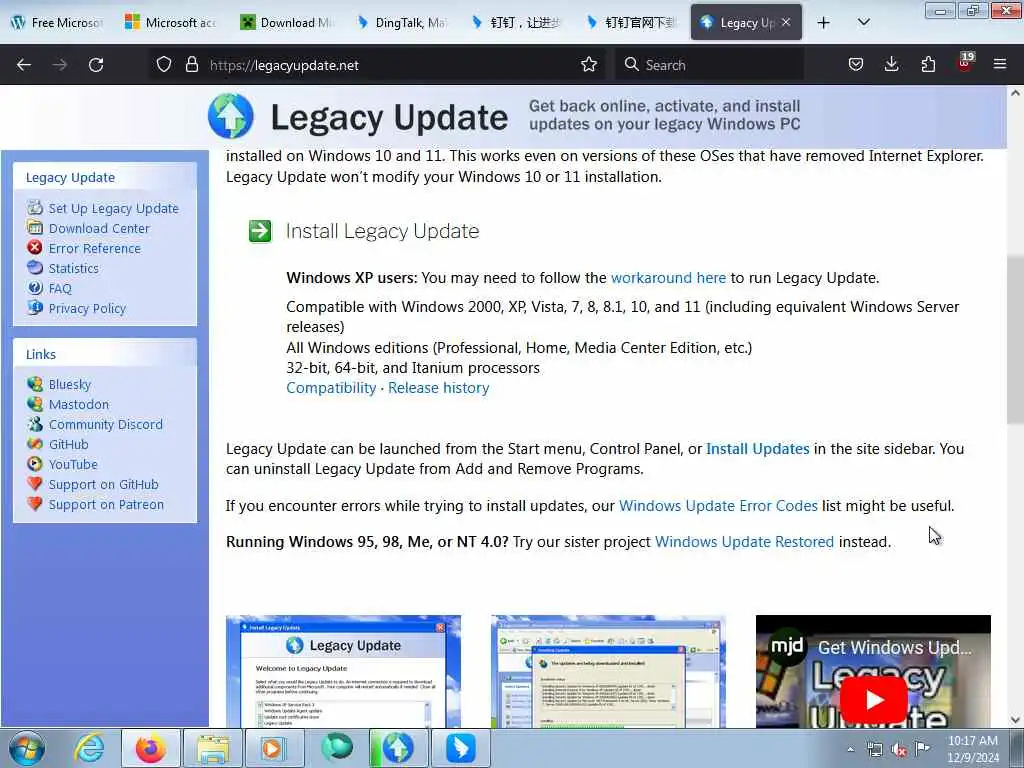This screenshot has width=1024, height=768.
Task: Open a new tab with plus button
Action: click(x=824, y=23)
